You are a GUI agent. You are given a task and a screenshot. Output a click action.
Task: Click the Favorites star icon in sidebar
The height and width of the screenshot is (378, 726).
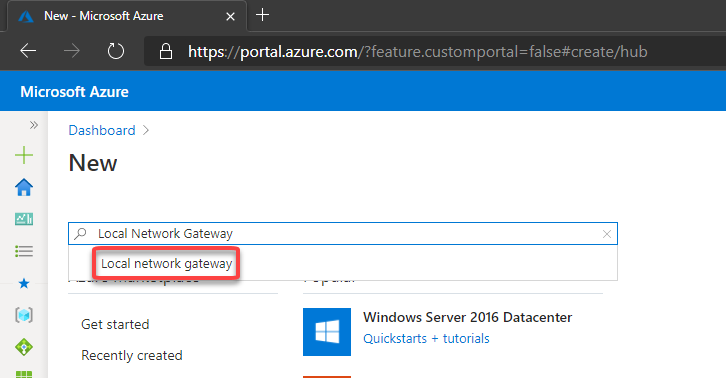[x=24, y=283]
